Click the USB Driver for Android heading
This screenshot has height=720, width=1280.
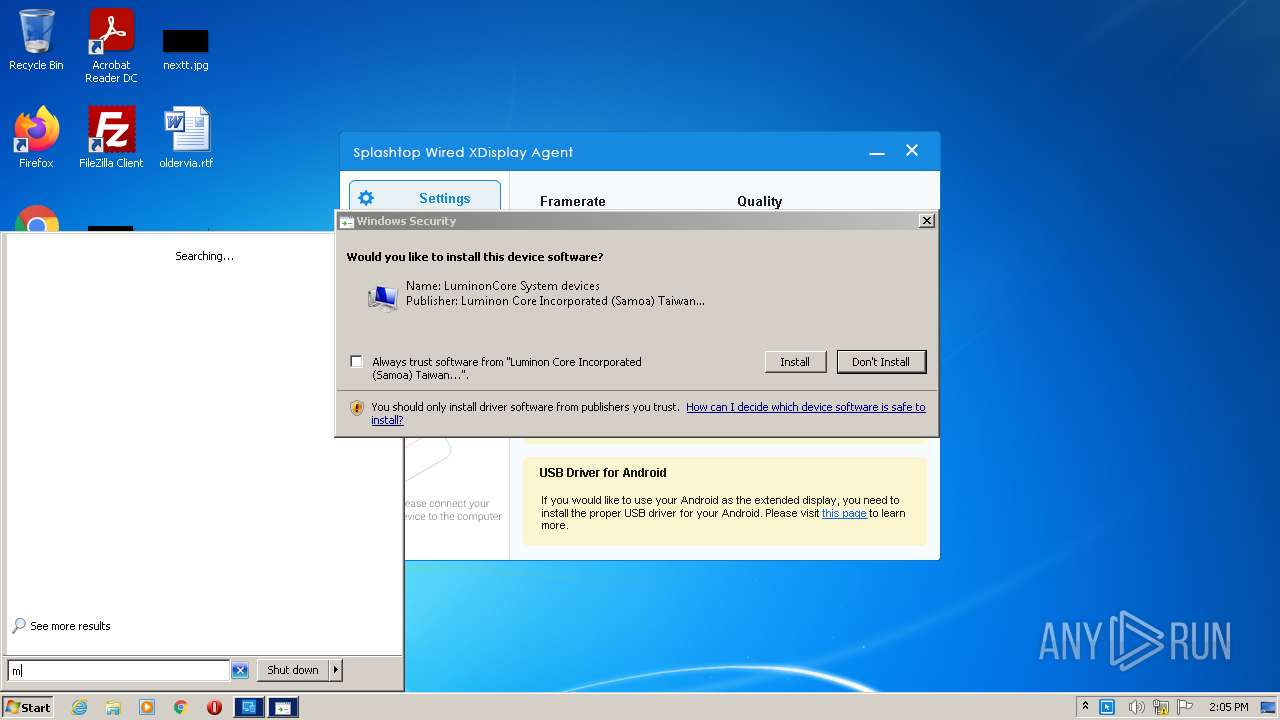click(603, 473)
